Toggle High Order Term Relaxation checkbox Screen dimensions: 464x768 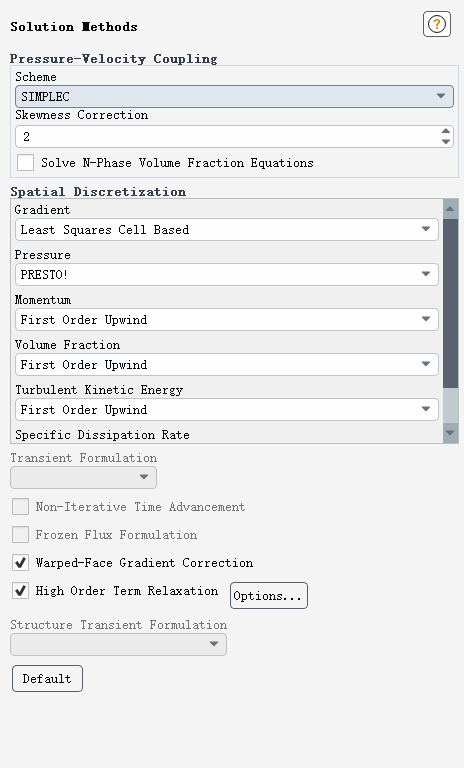coord(21,591)
